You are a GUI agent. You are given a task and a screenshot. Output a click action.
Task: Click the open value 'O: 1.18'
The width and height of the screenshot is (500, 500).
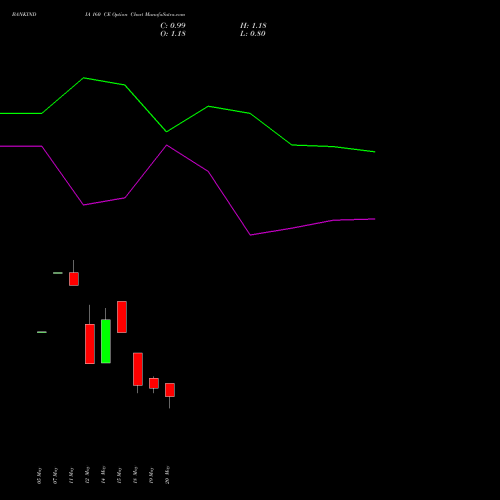pos(173,34)
